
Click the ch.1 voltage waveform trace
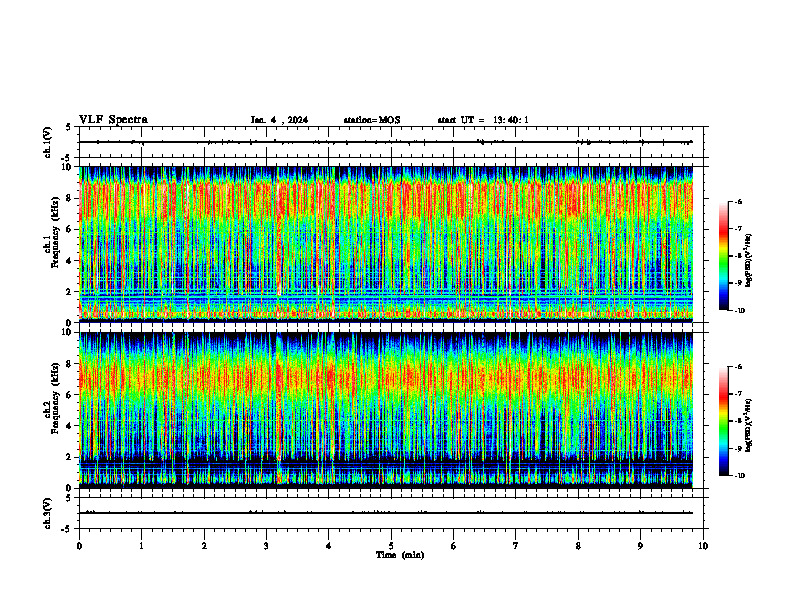[386, 142]
